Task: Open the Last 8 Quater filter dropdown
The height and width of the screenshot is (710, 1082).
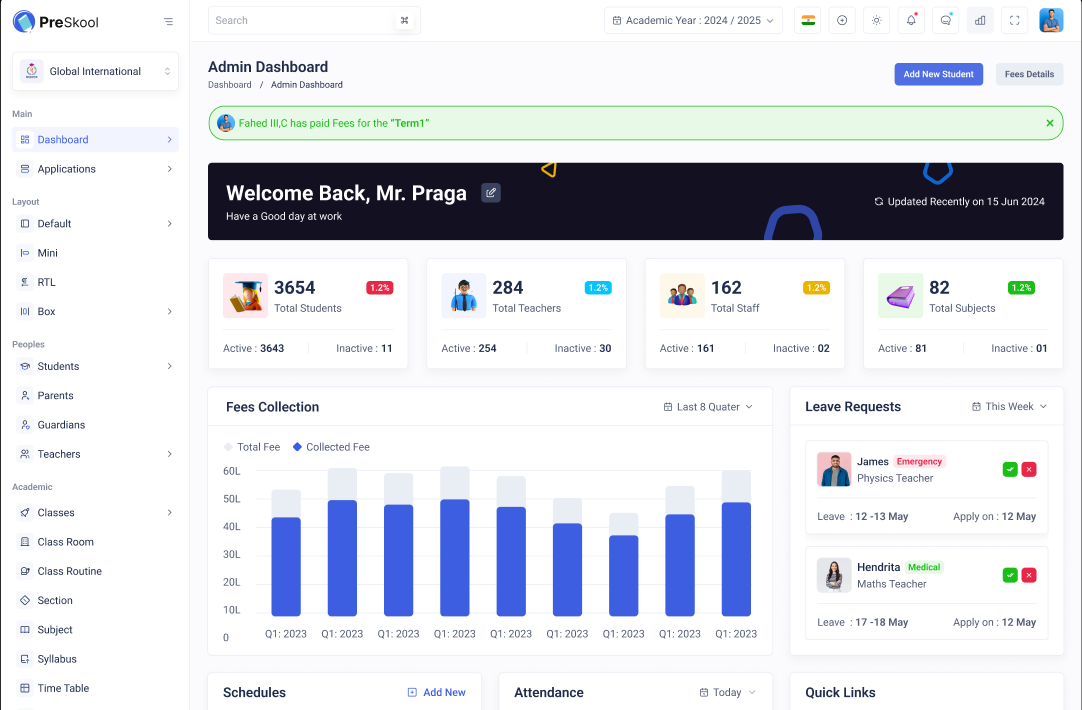Action: tap(708, 407)
